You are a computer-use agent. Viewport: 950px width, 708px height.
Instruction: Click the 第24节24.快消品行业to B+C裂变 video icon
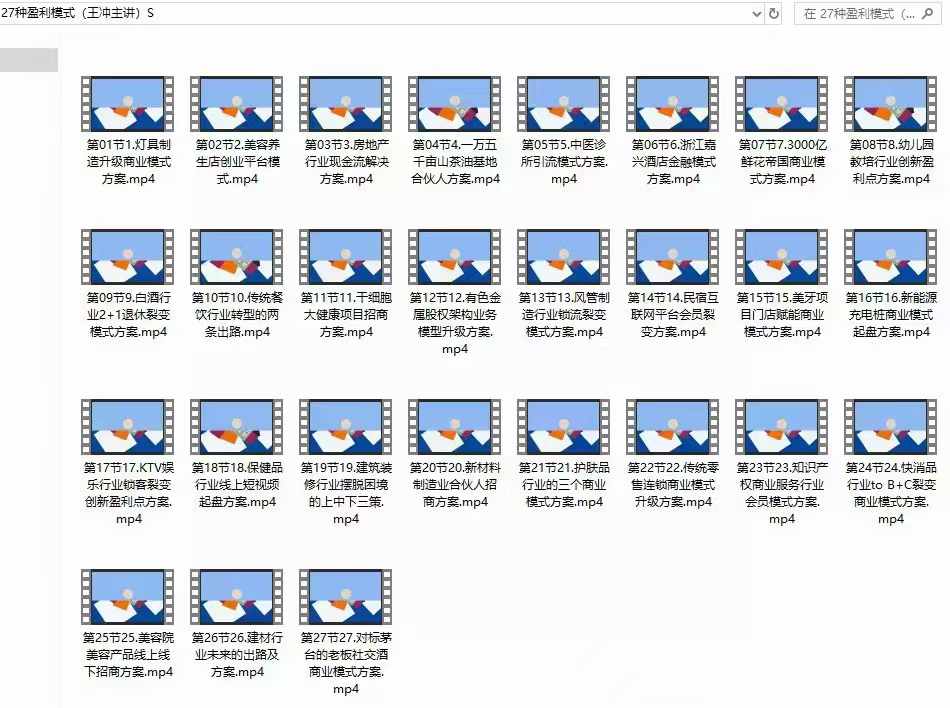point(891,427)
